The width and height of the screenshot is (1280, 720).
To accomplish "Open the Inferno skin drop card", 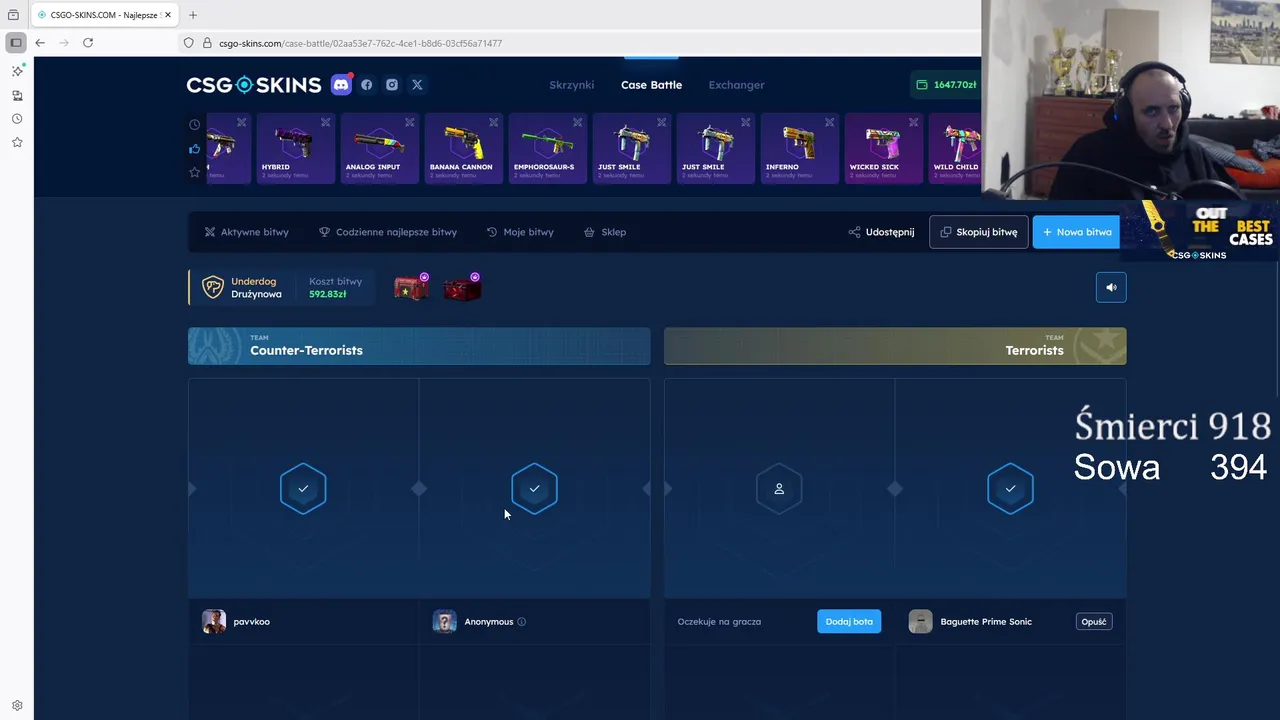I will click(800, 148).
